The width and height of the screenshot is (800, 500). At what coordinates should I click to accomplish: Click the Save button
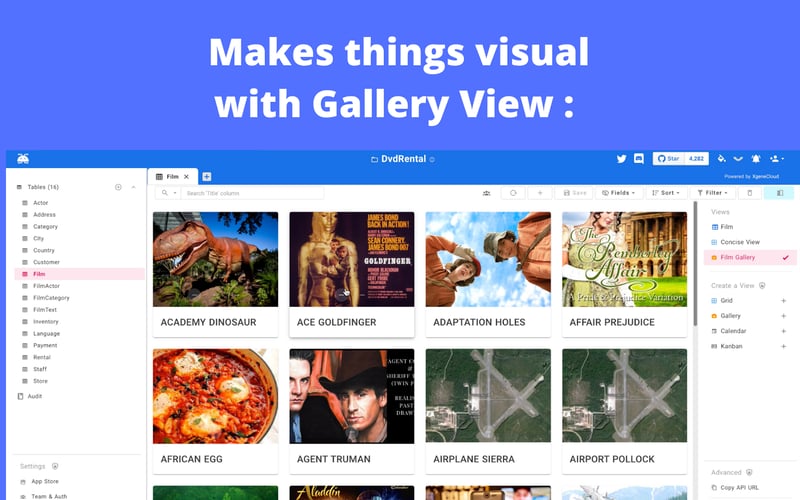point(574,193)
